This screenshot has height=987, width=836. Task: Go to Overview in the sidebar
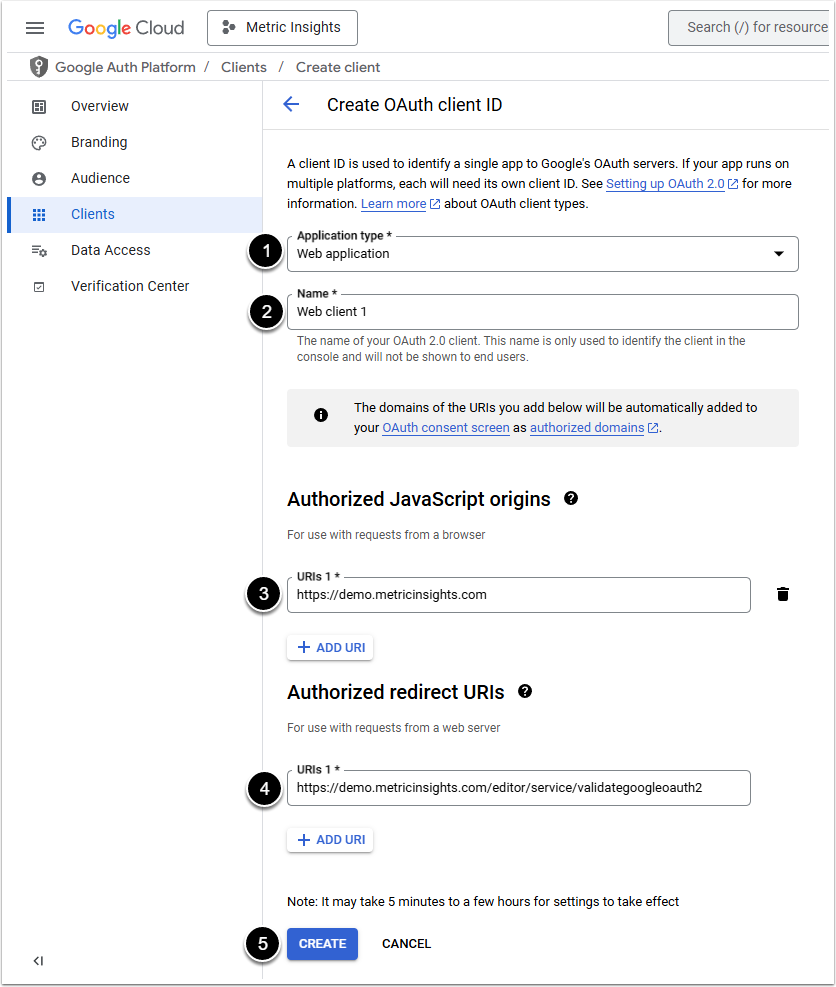pos(100,106)
